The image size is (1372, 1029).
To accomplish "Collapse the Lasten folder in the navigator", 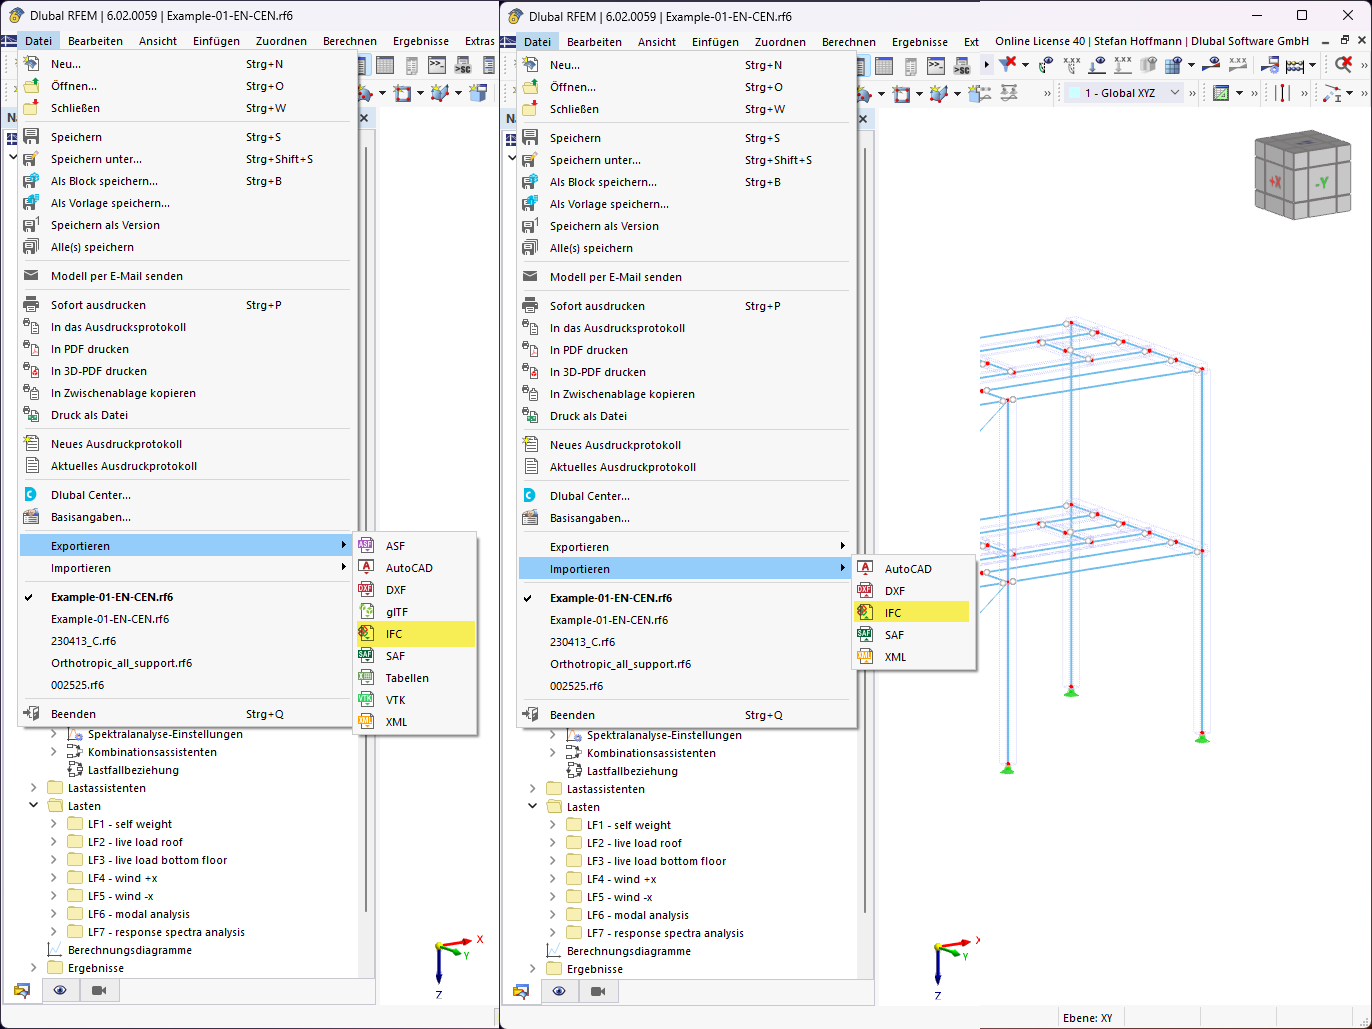I will tap(532, 806).
